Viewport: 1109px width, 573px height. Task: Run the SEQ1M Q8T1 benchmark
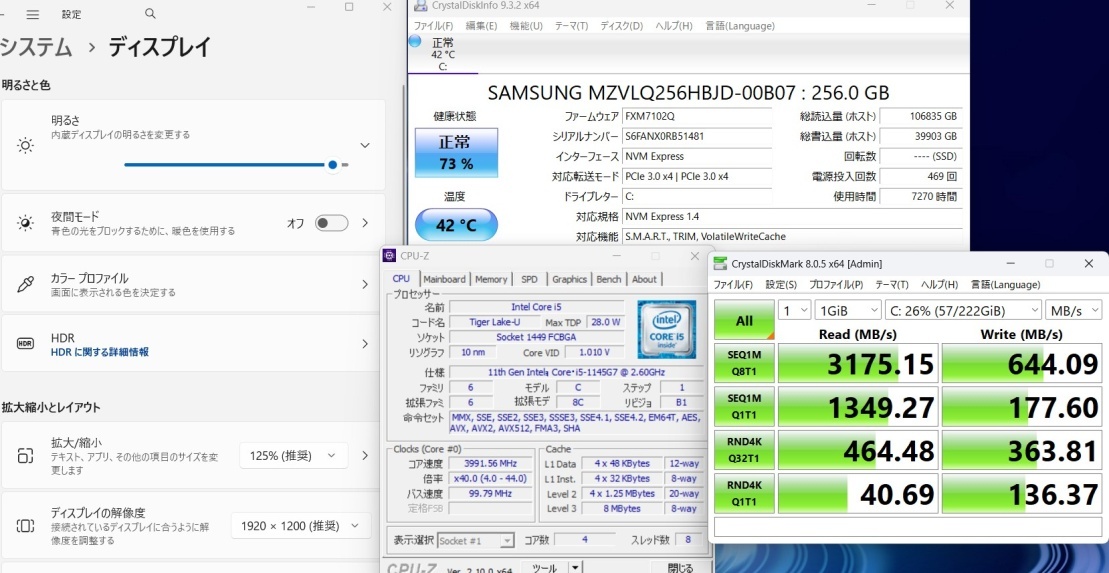pyautogui.click(x=744, y=364)
